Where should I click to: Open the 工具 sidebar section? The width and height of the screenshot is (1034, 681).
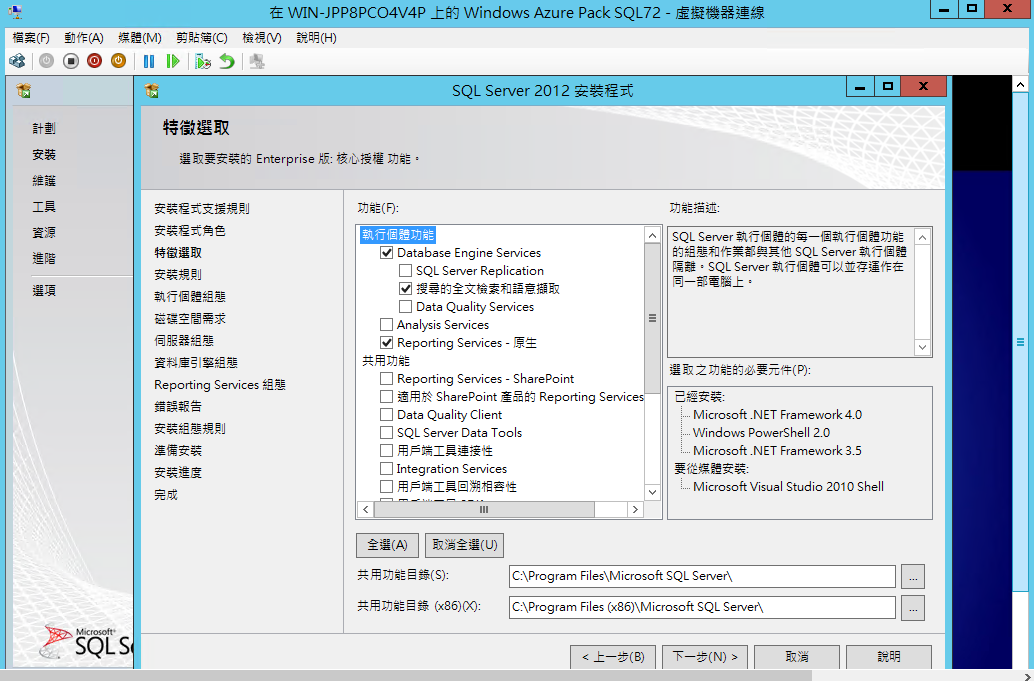tap(44, 207)
